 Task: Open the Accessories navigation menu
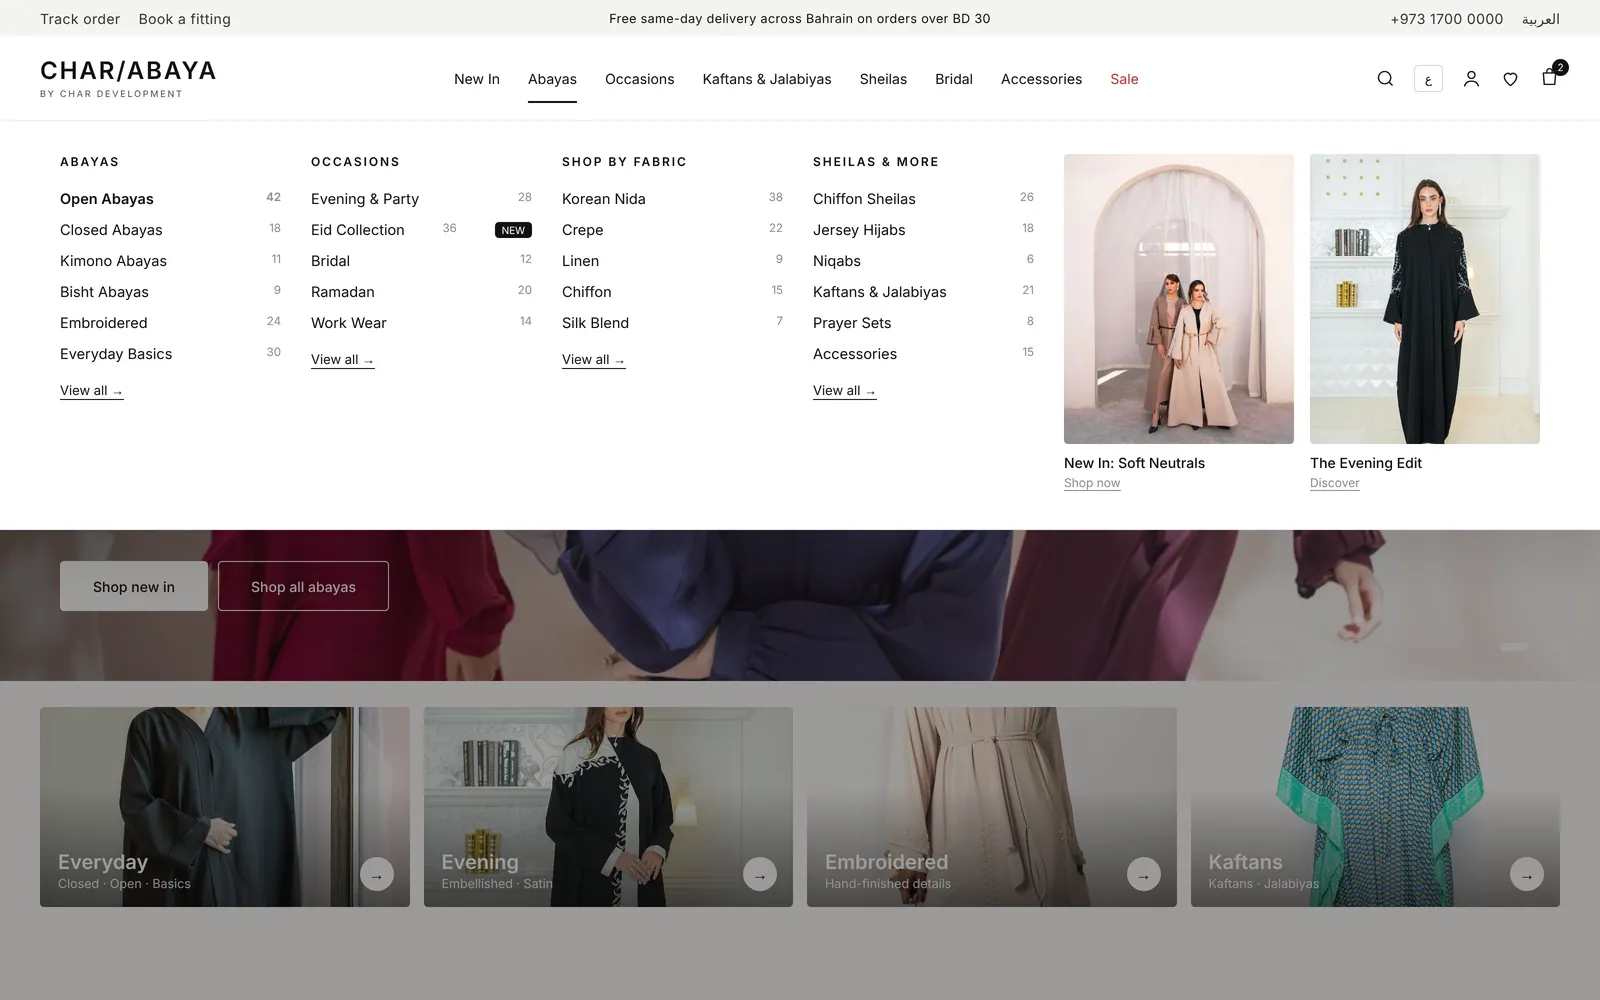1041,79
